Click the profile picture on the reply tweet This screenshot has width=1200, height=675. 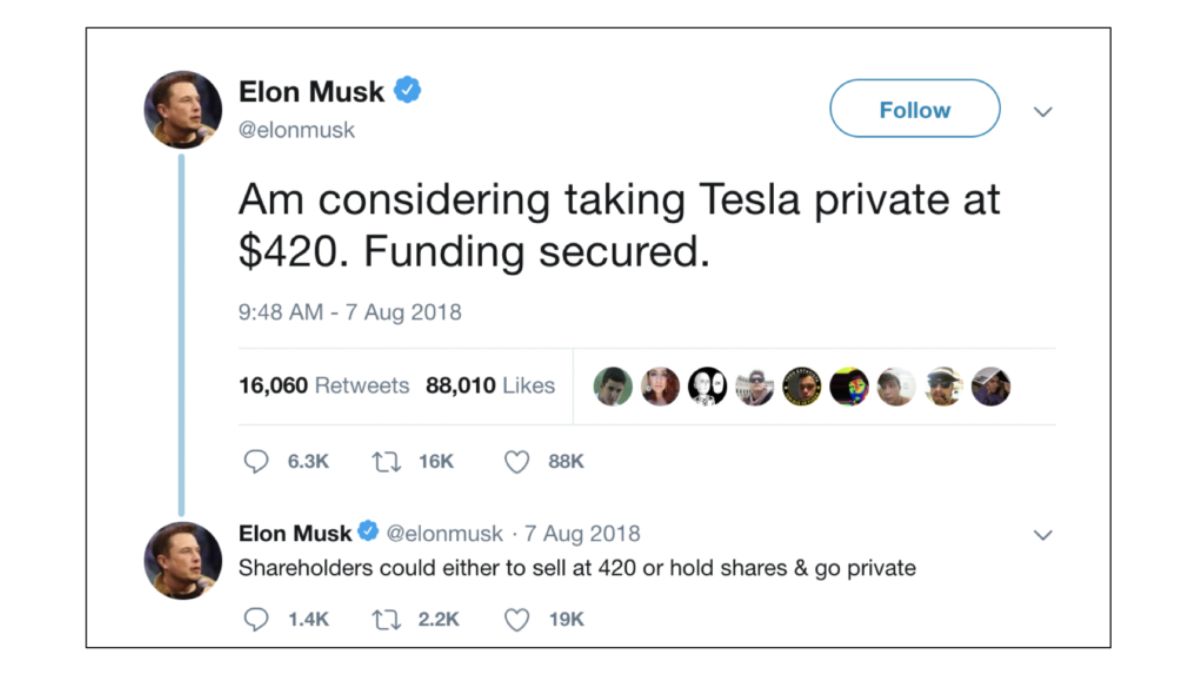pyautogui.click(x=183, y=560)
